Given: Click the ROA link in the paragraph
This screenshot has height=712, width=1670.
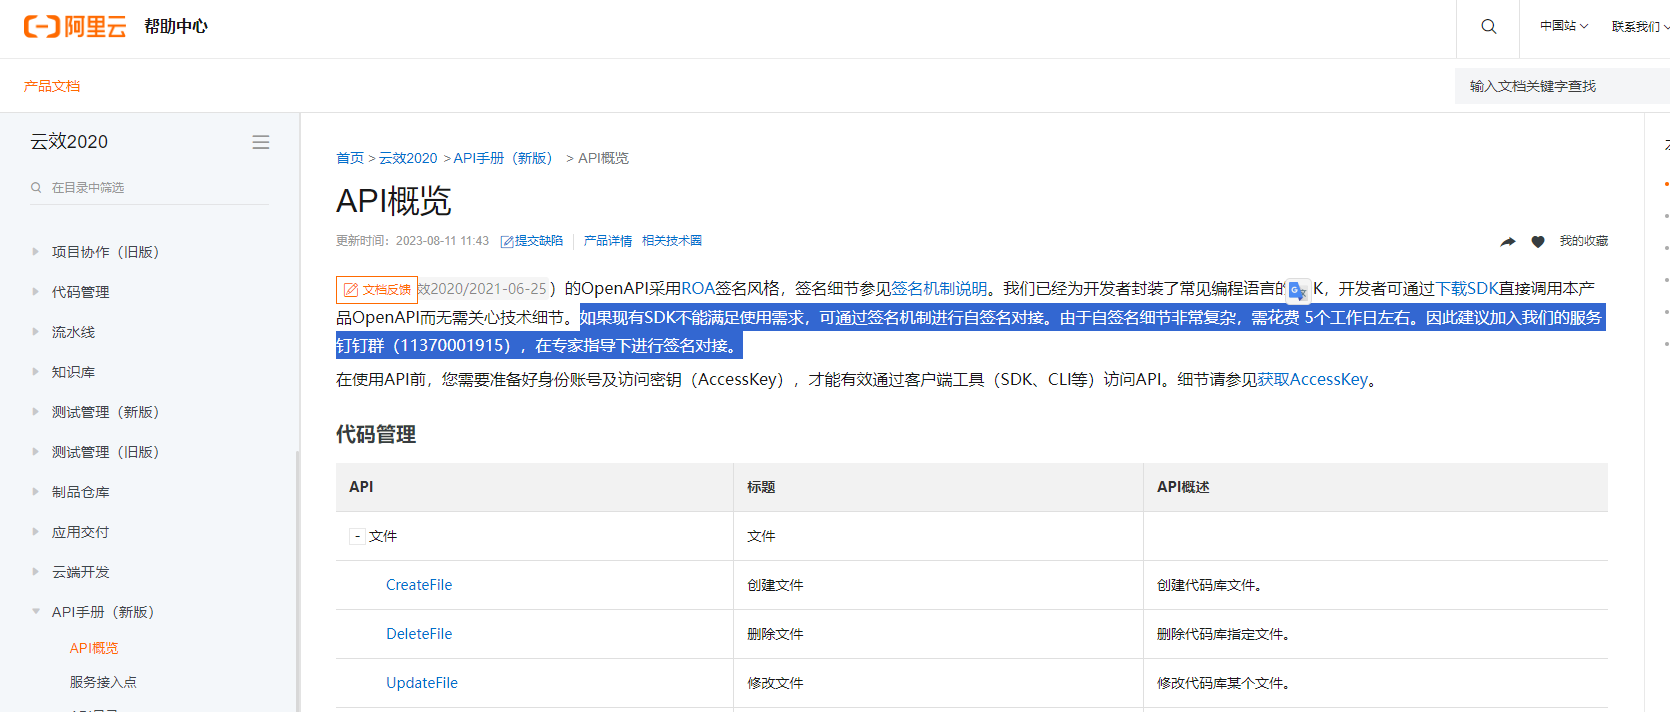Looking at the screenshot, I should coord(698,288).
